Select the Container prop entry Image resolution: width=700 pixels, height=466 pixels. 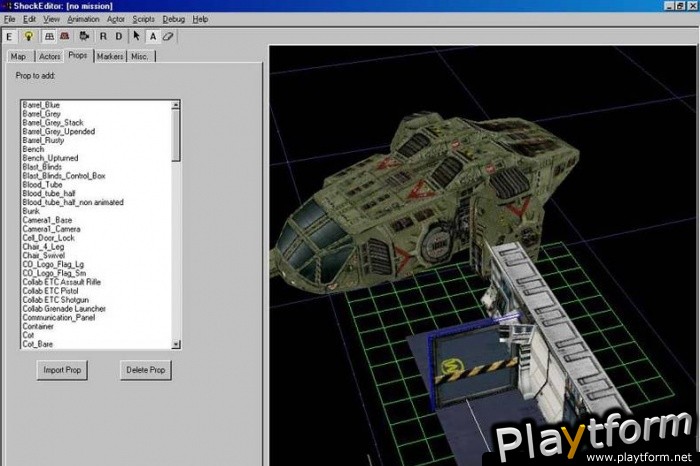[x=38, y=327]
